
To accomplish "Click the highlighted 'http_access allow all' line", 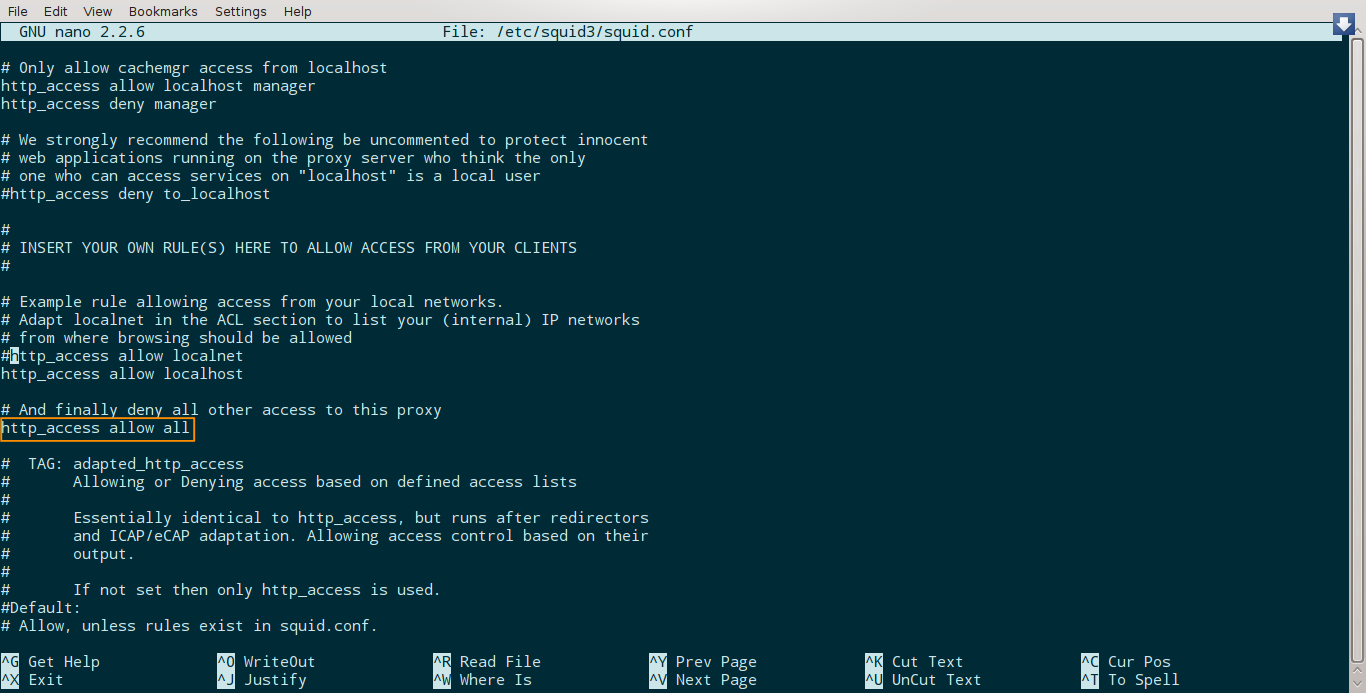I will (96, 428).
